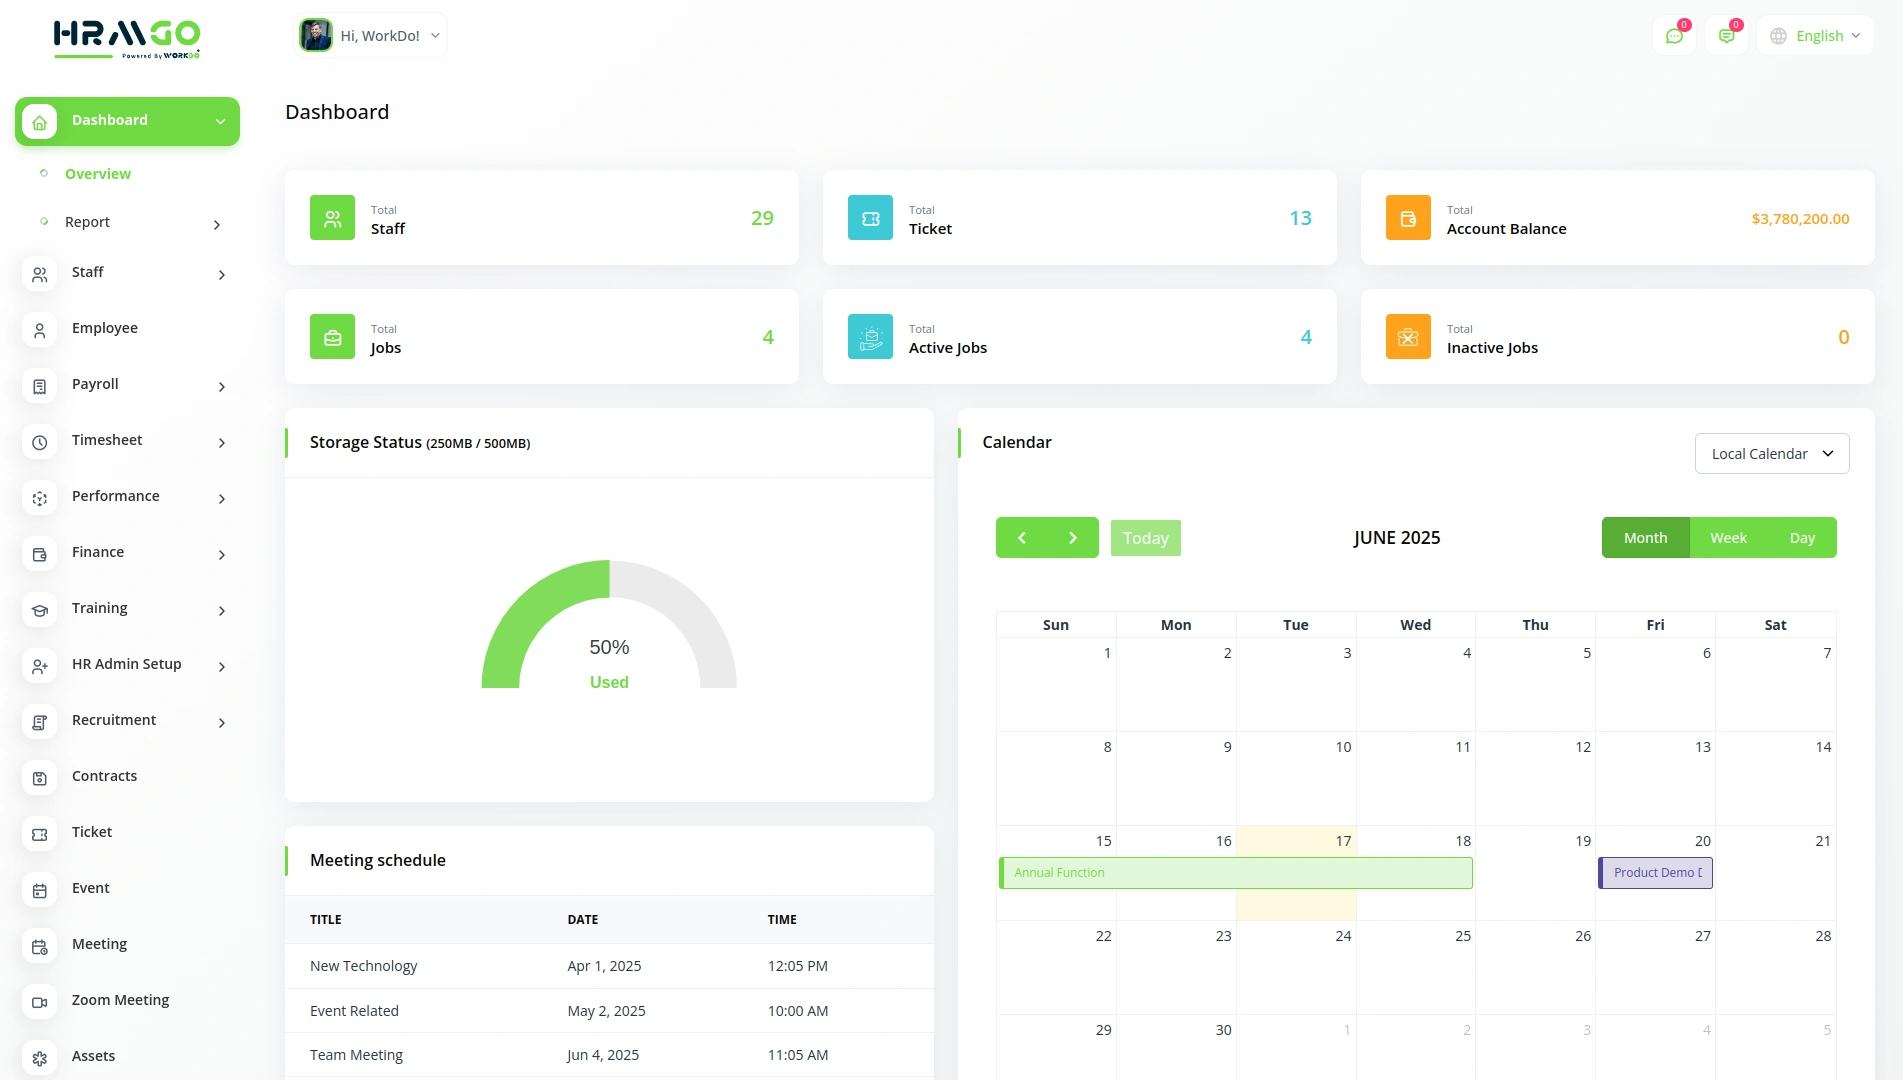Click the Account Balance wallet icon
Viewport: 1903px width, 1080px height.
pos(1408,218)
